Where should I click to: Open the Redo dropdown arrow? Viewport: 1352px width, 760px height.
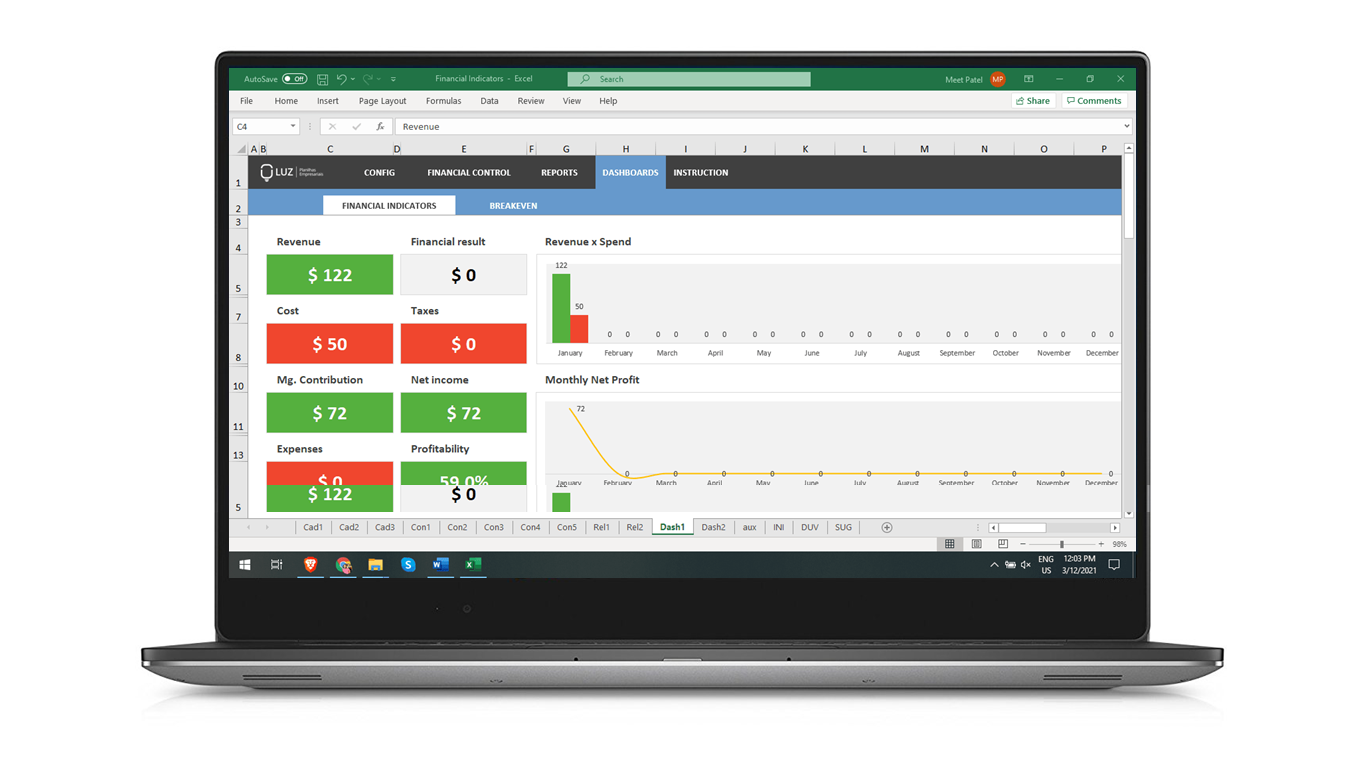(378, 79)
